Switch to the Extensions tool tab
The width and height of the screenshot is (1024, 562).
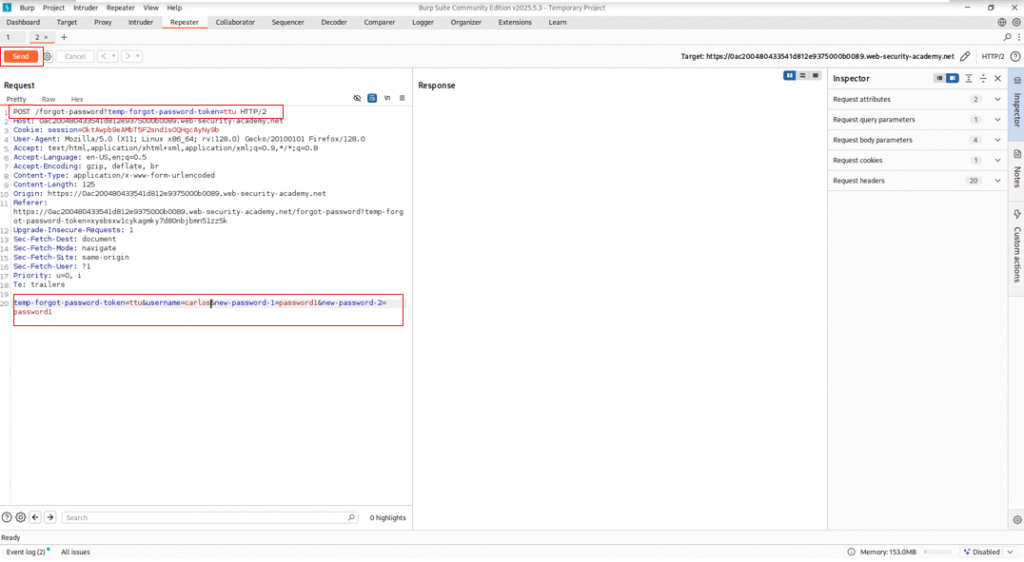click(515, 22)
